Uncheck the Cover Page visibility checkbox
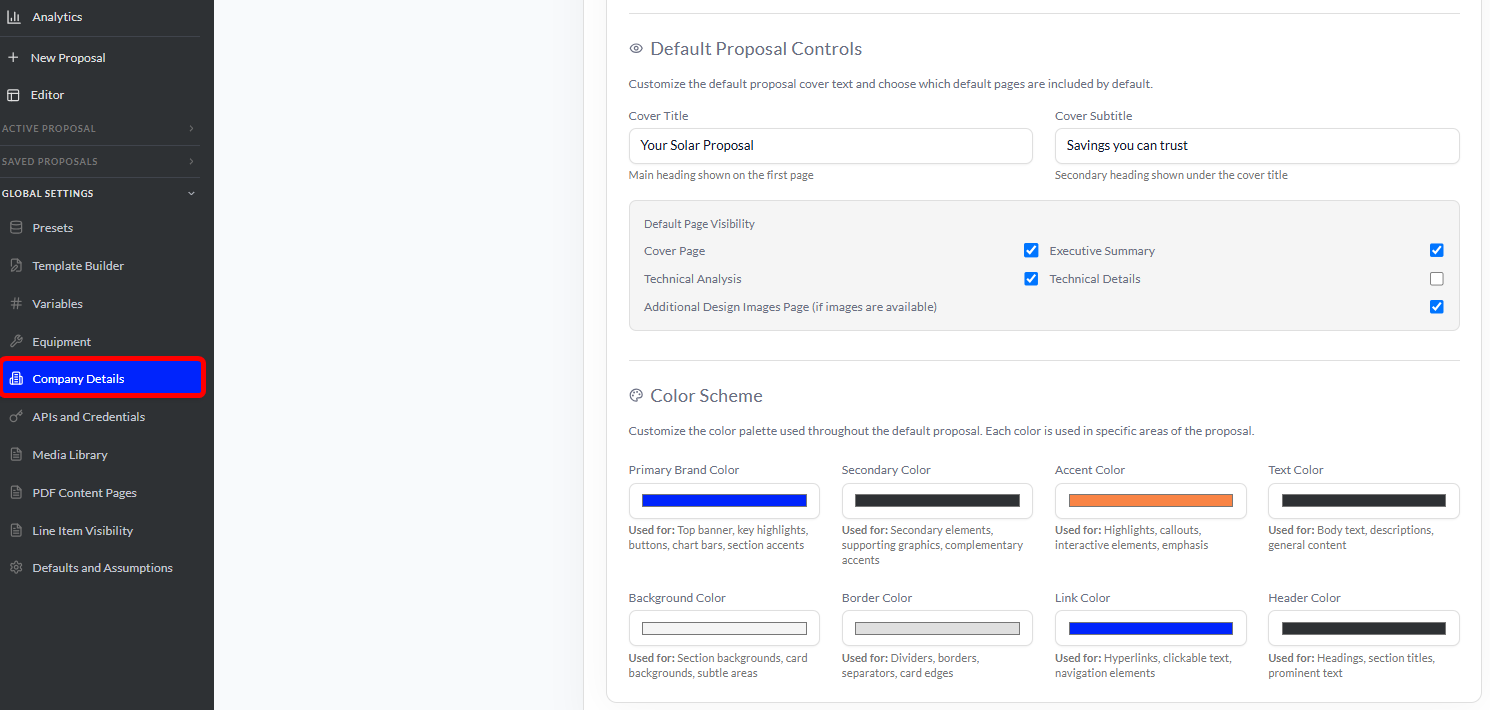 pyautogui.click(x=1031, y=251)
